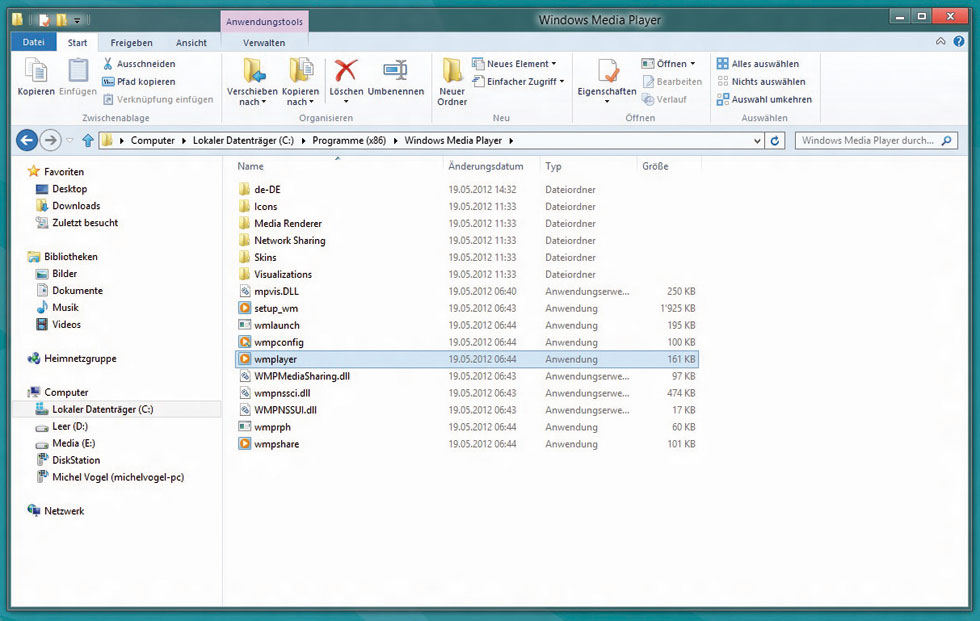The width and height of the screenshot is (980, 621).
Task: Expand breadcrumb arrow after Computer
Action: [x=184, y=141]
